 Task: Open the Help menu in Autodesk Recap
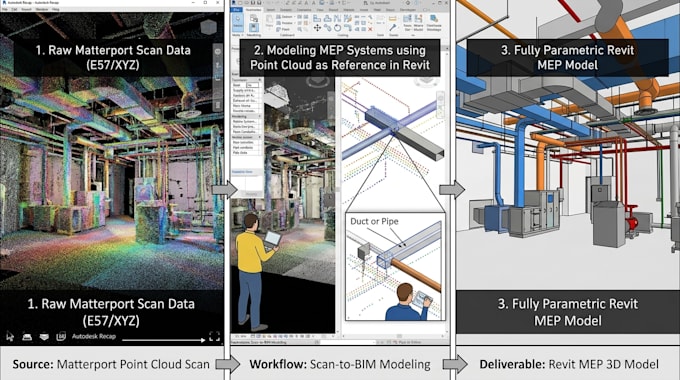56,9
